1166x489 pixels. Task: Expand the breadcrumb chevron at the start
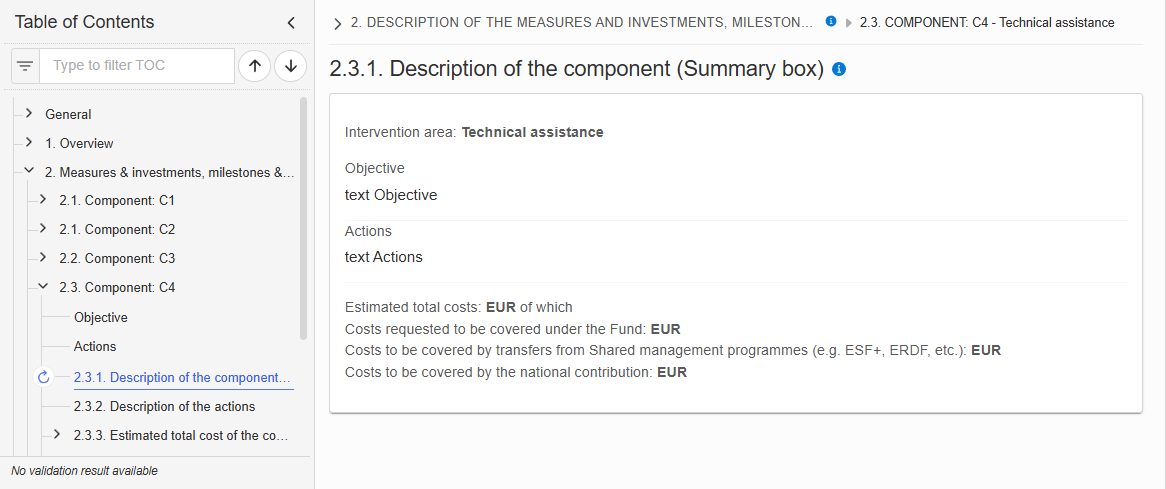pyautogui.click(x=338, y=24)
